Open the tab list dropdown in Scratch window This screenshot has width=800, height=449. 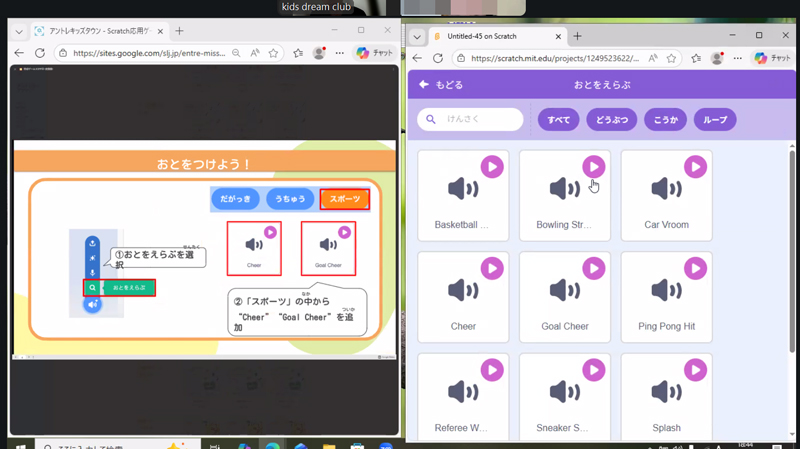[x=417, y=36]
